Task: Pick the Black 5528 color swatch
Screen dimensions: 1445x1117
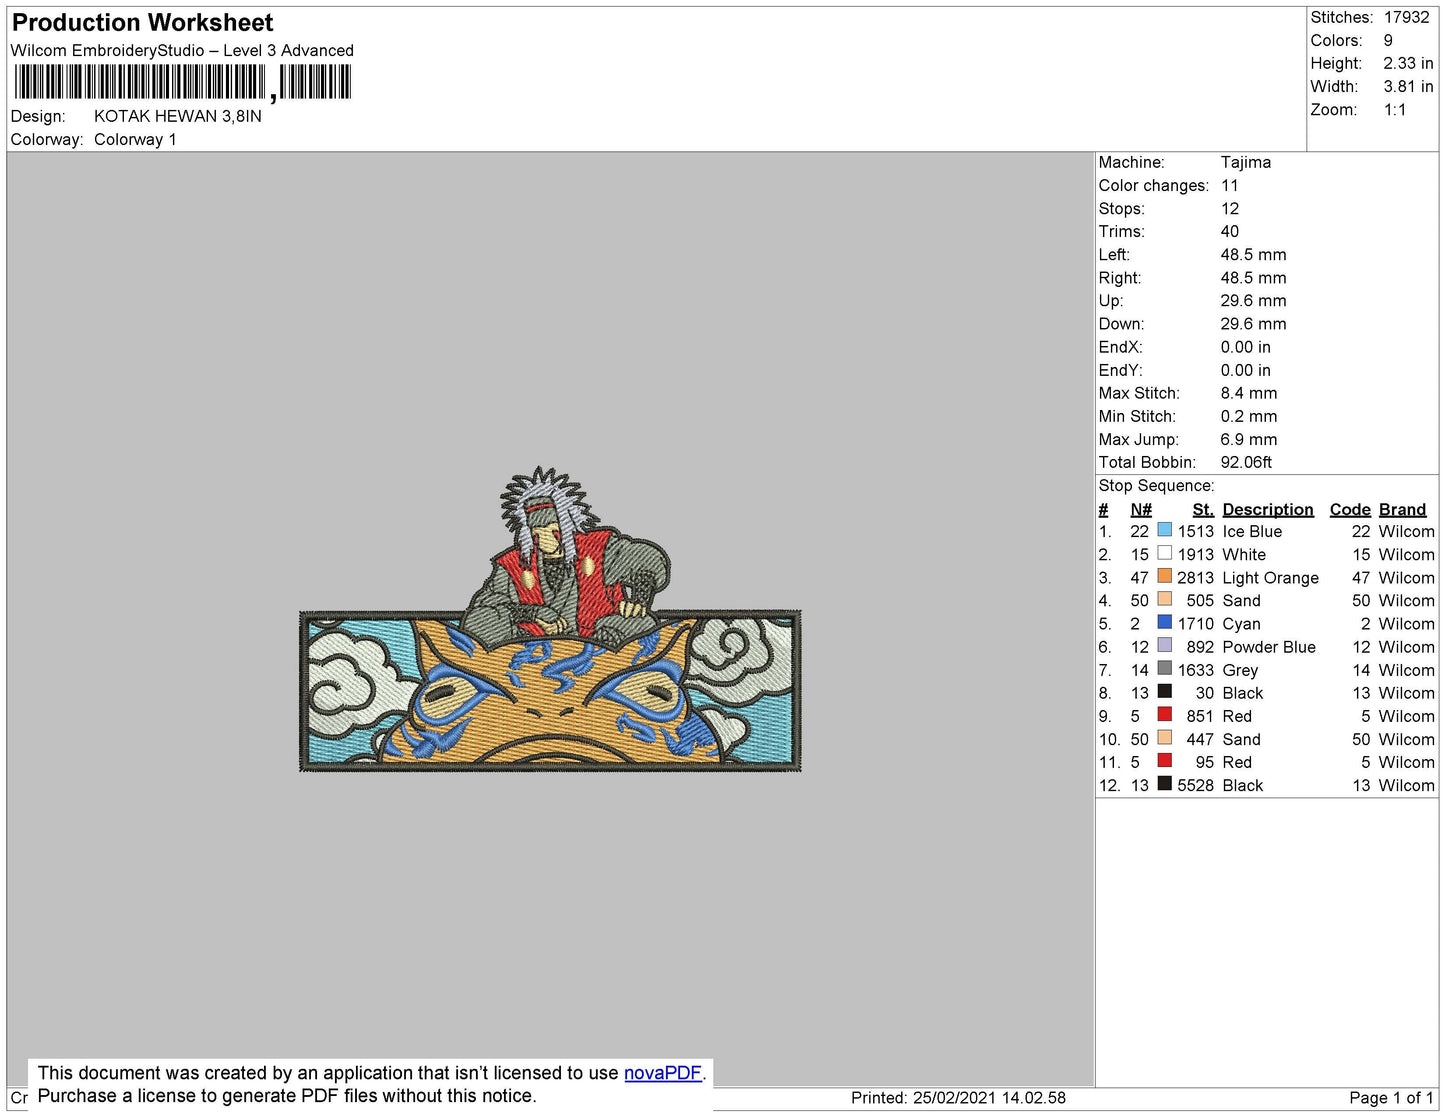Action: (1164, 783)
